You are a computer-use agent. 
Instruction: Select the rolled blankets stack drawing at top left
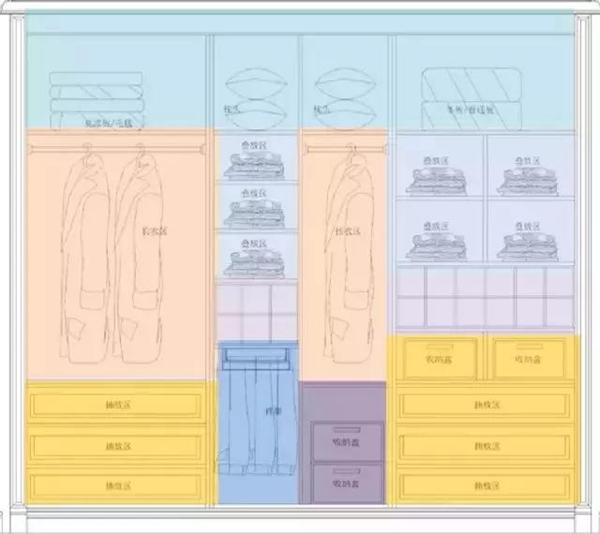[x=97, y=101]
